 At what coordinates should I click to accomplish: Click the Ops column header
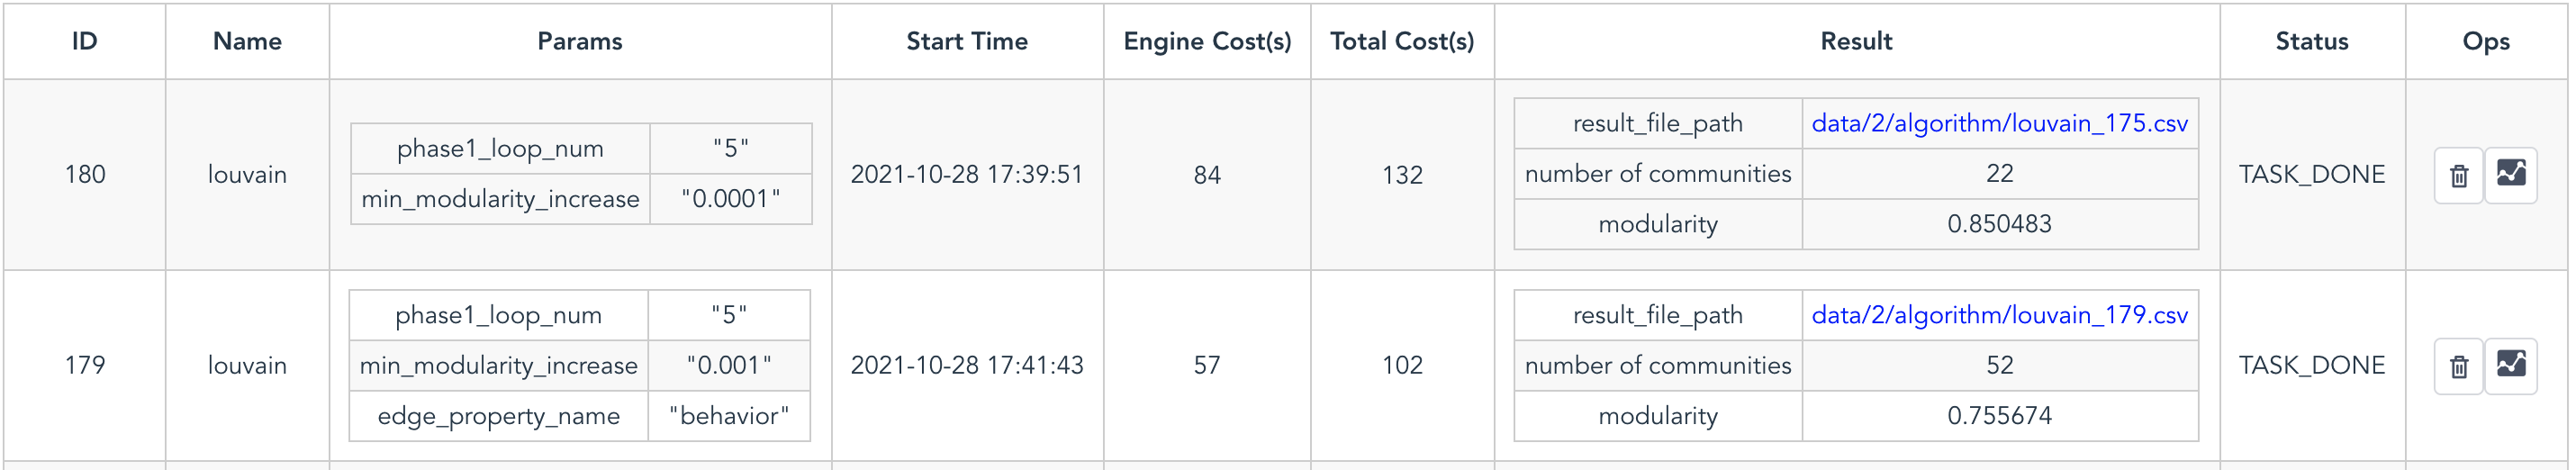(2486, 41)
